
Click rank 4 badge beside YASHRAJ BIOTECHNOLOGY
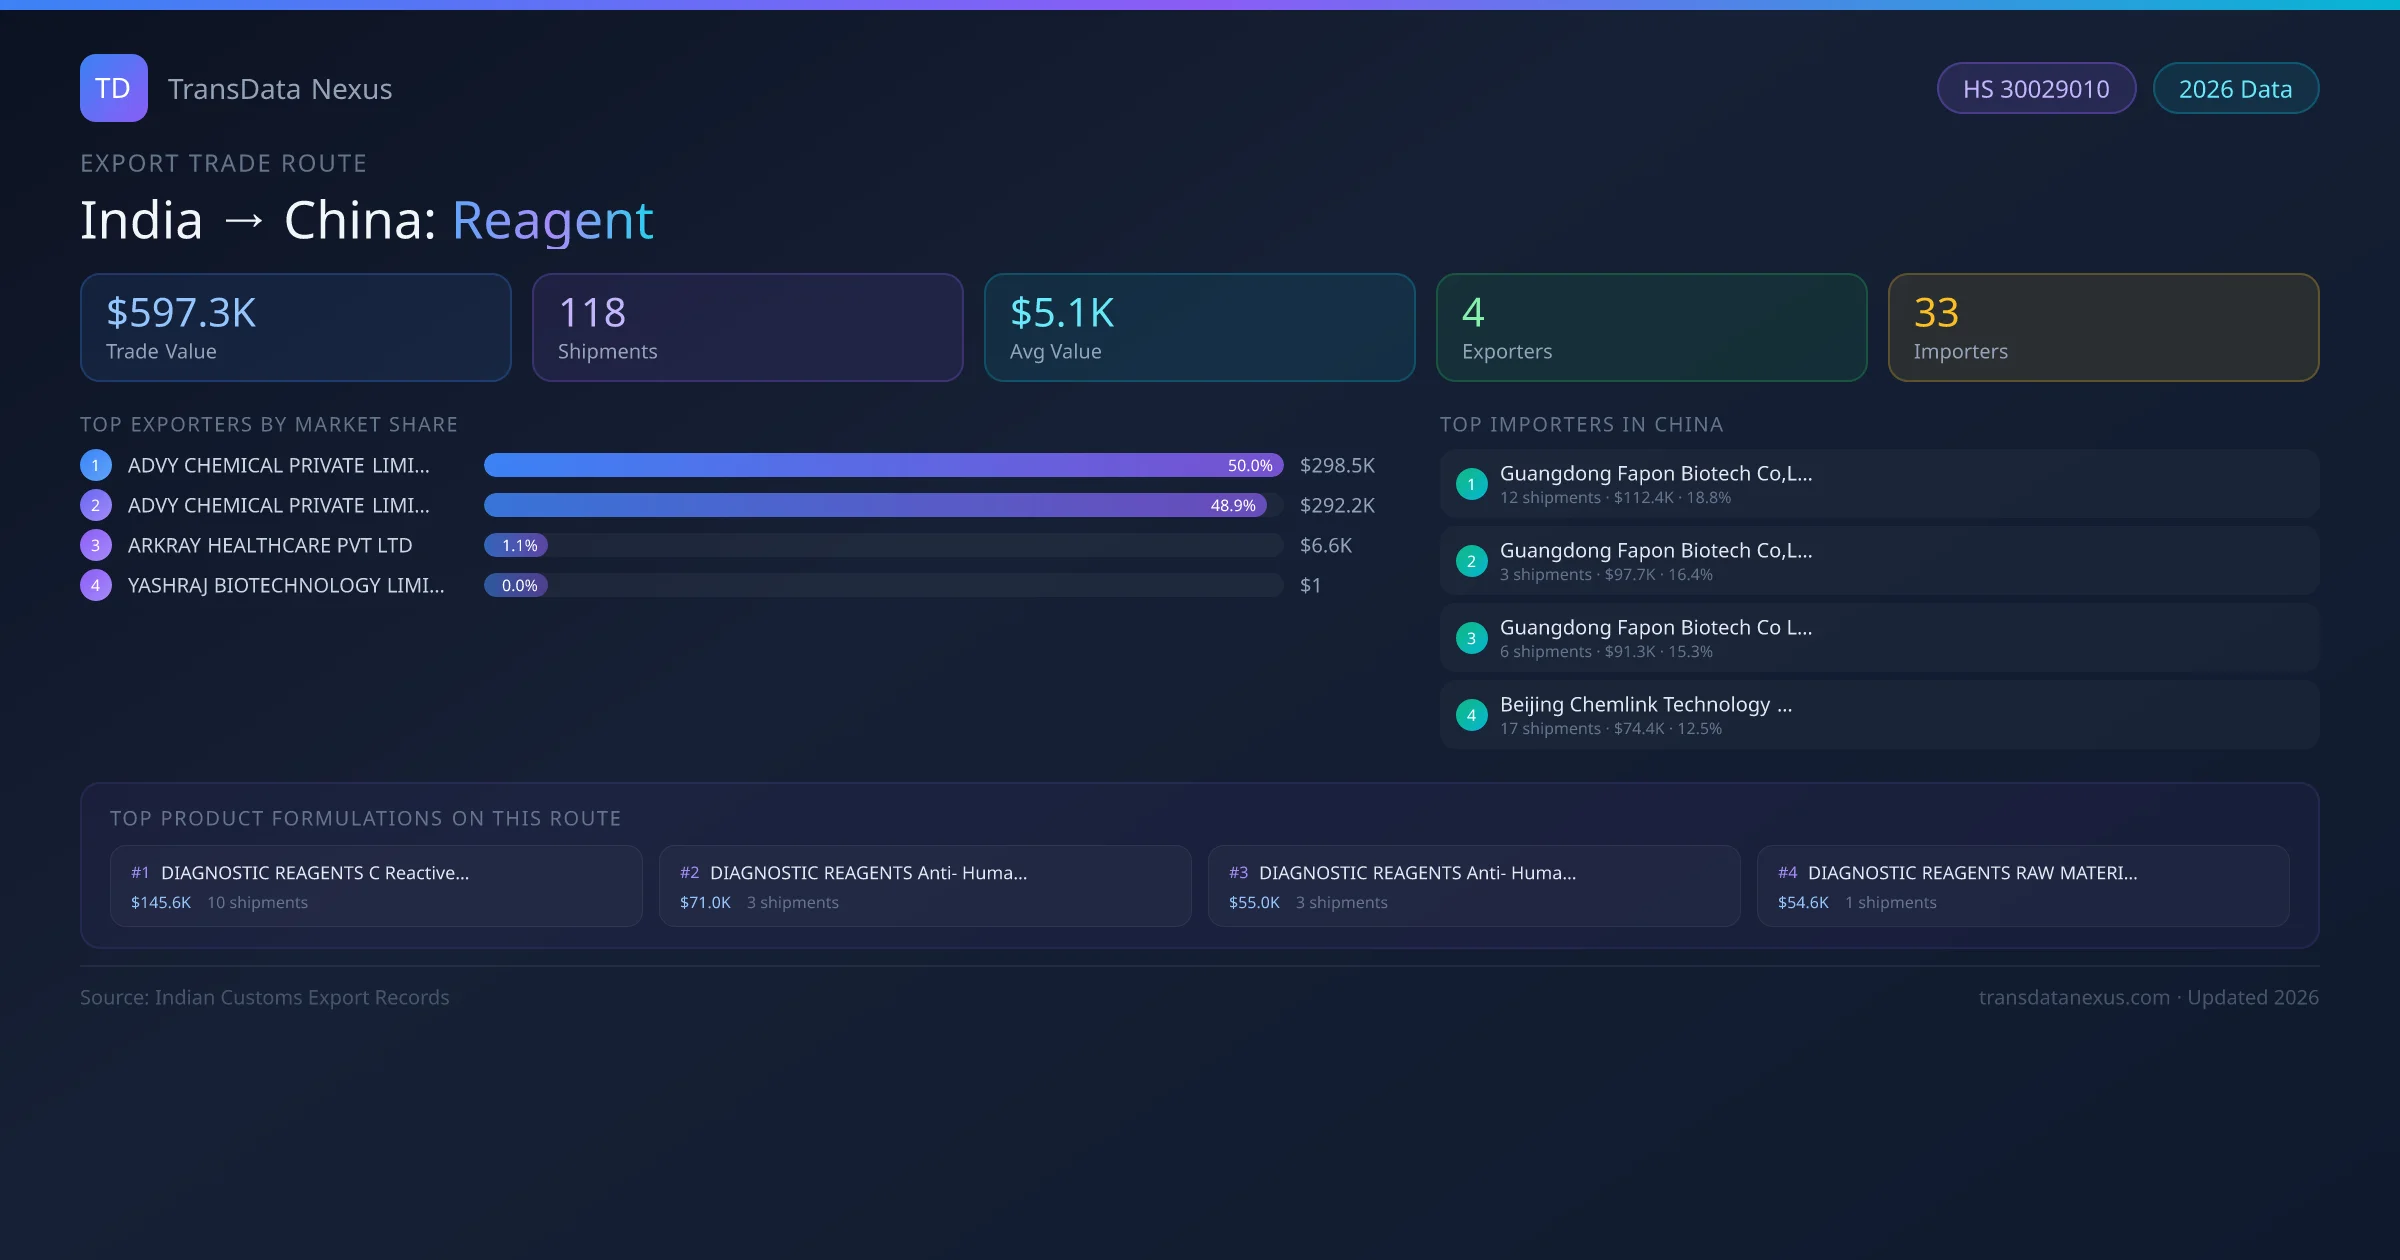click(95, 585)
